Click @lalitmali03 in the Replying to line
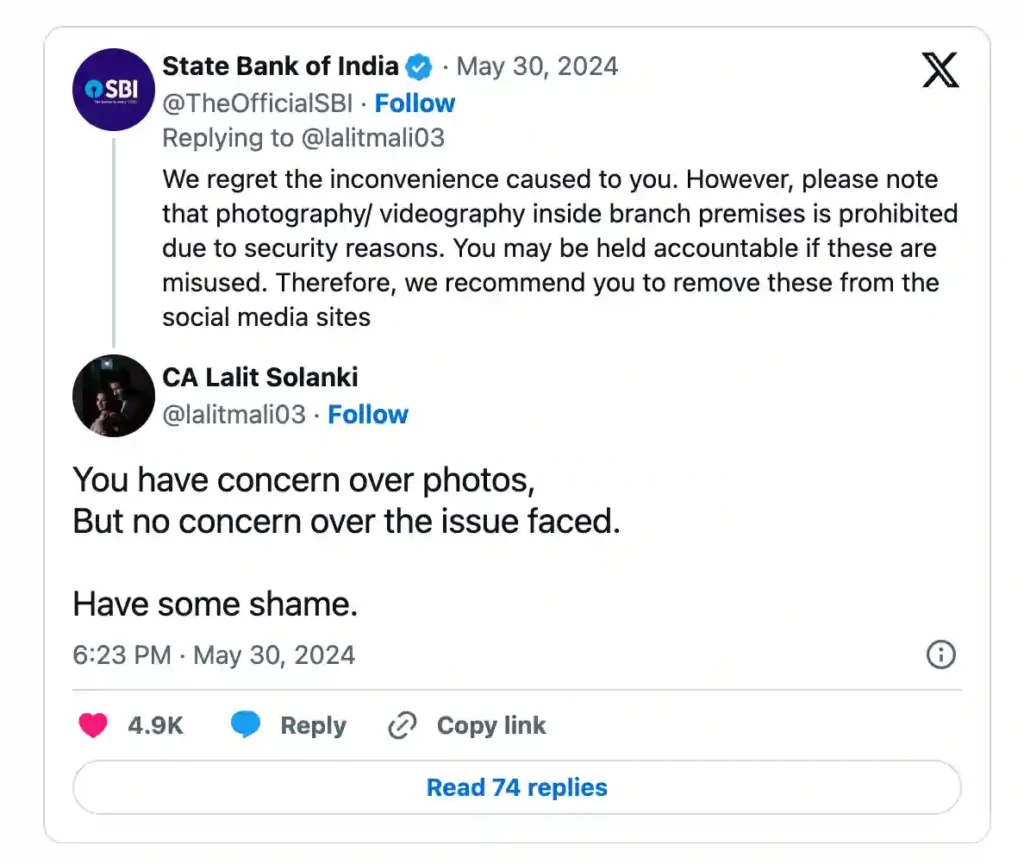The image size is (1024, 864). [372, 137]
